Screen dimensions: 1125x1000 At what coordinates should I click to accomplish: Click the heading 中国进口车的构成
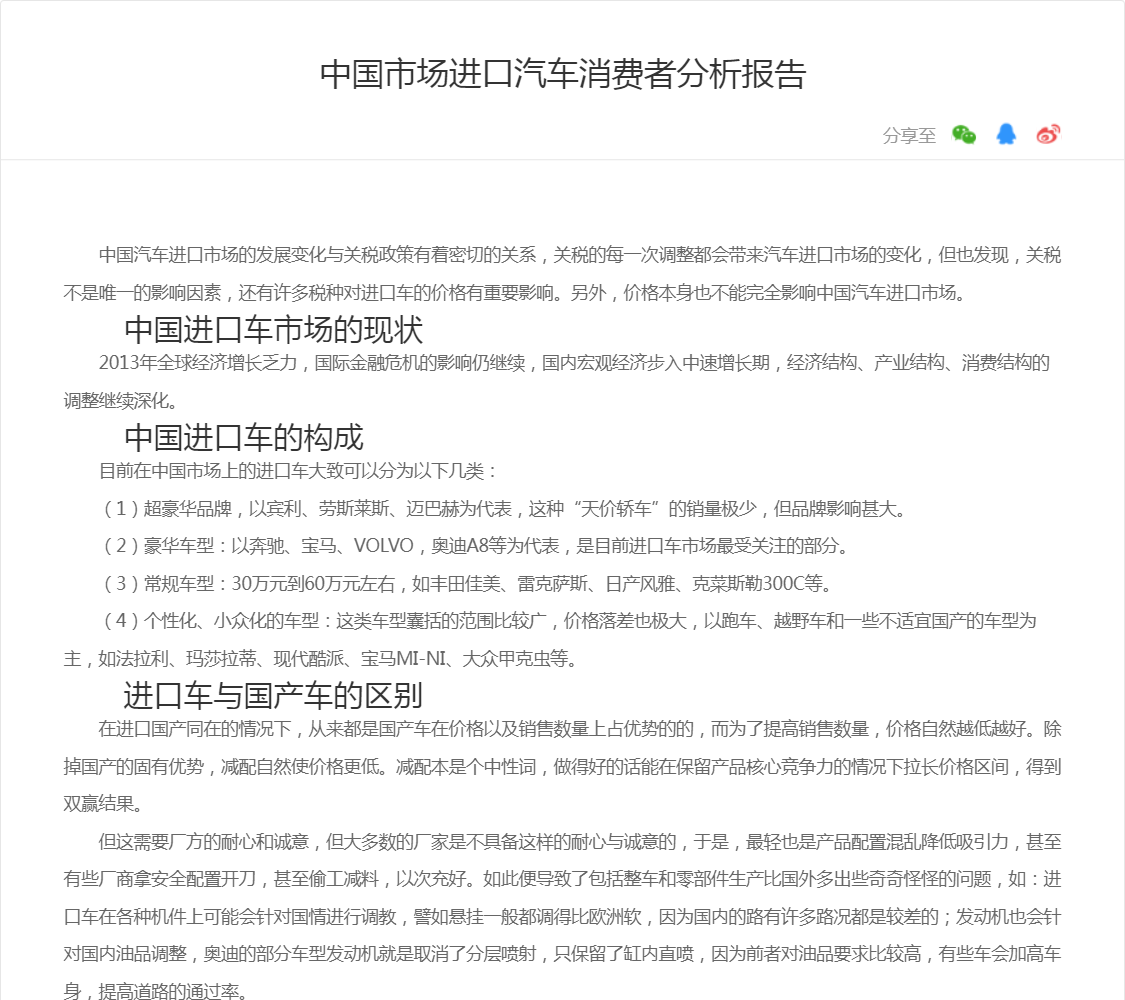244,437
